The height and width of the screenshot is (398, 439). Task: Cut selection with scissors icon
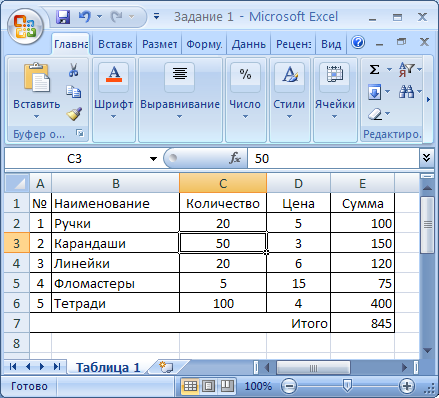[x=73, y=70]
